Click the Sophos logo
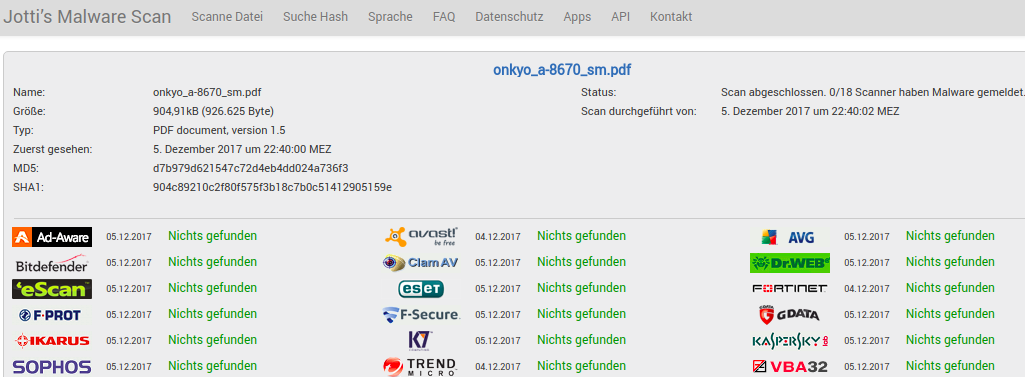Screen dimensions: 1025x377 point(52,367)
